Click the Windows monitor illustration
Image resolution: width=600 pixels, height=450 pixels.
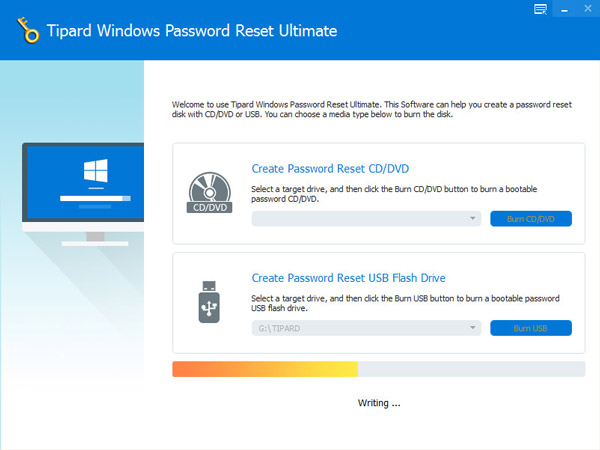click(83, 195)
